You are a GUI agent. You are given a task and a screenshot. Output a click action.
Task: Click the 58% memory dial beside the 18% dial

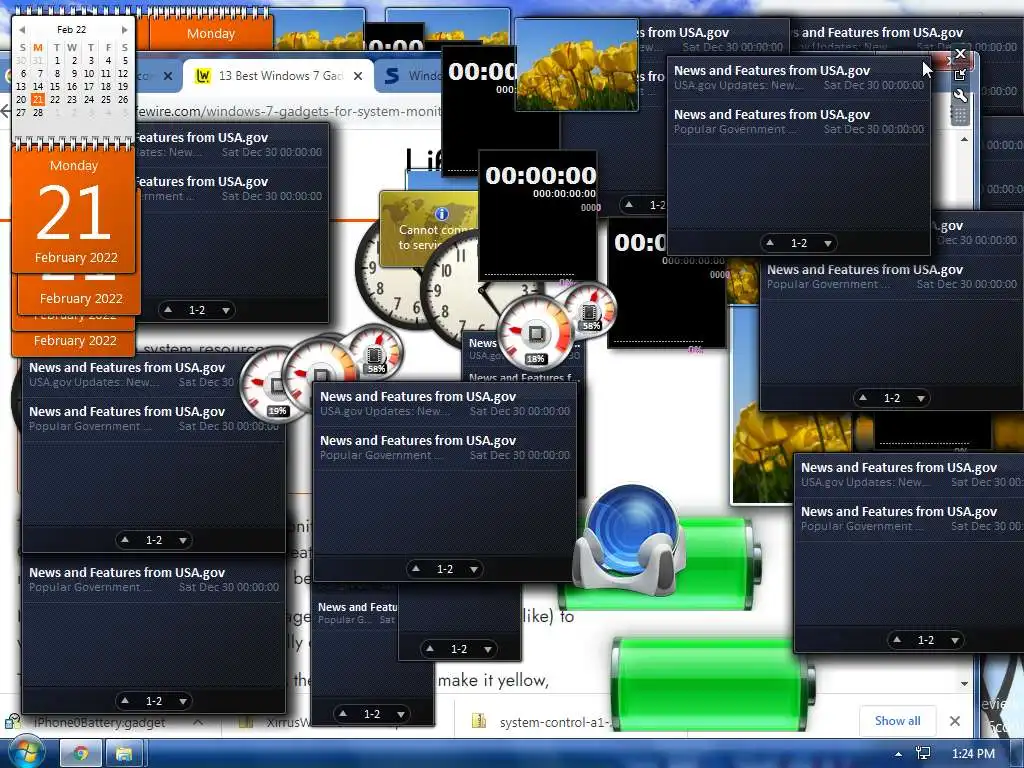click(x=592, y=308)
